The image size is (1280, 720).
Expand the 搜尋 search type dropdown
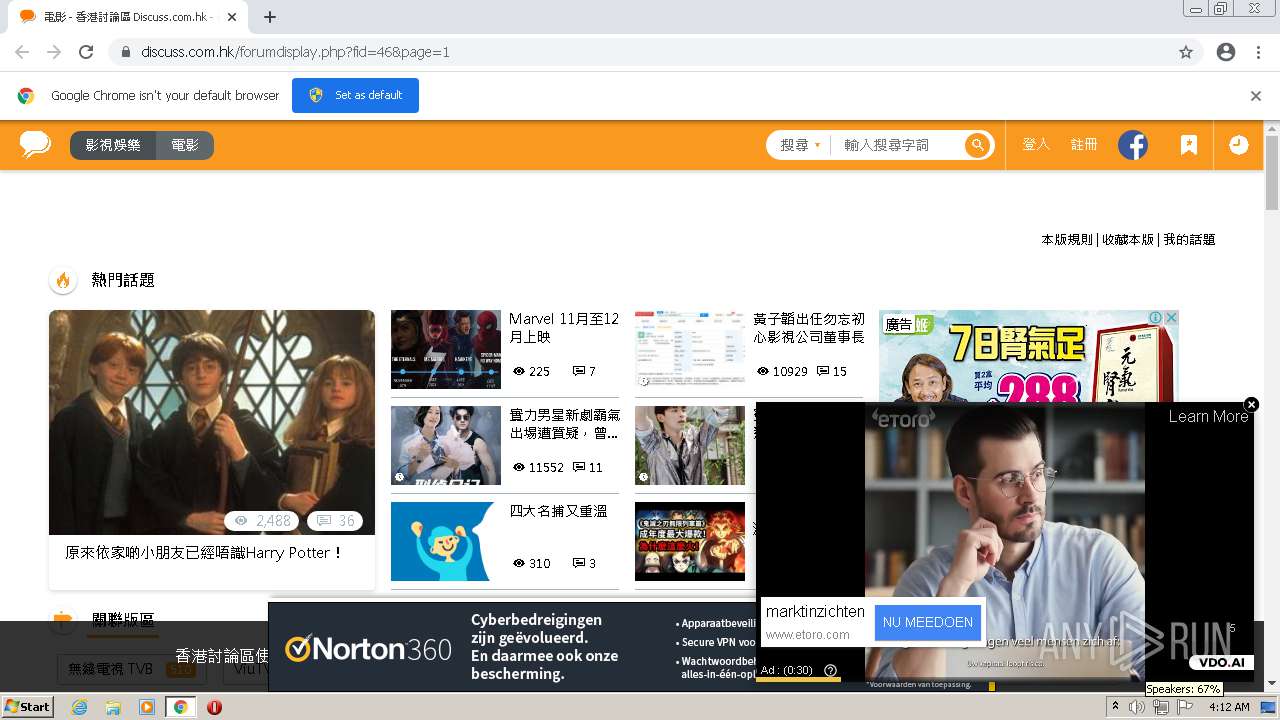[x=800, y=145]
